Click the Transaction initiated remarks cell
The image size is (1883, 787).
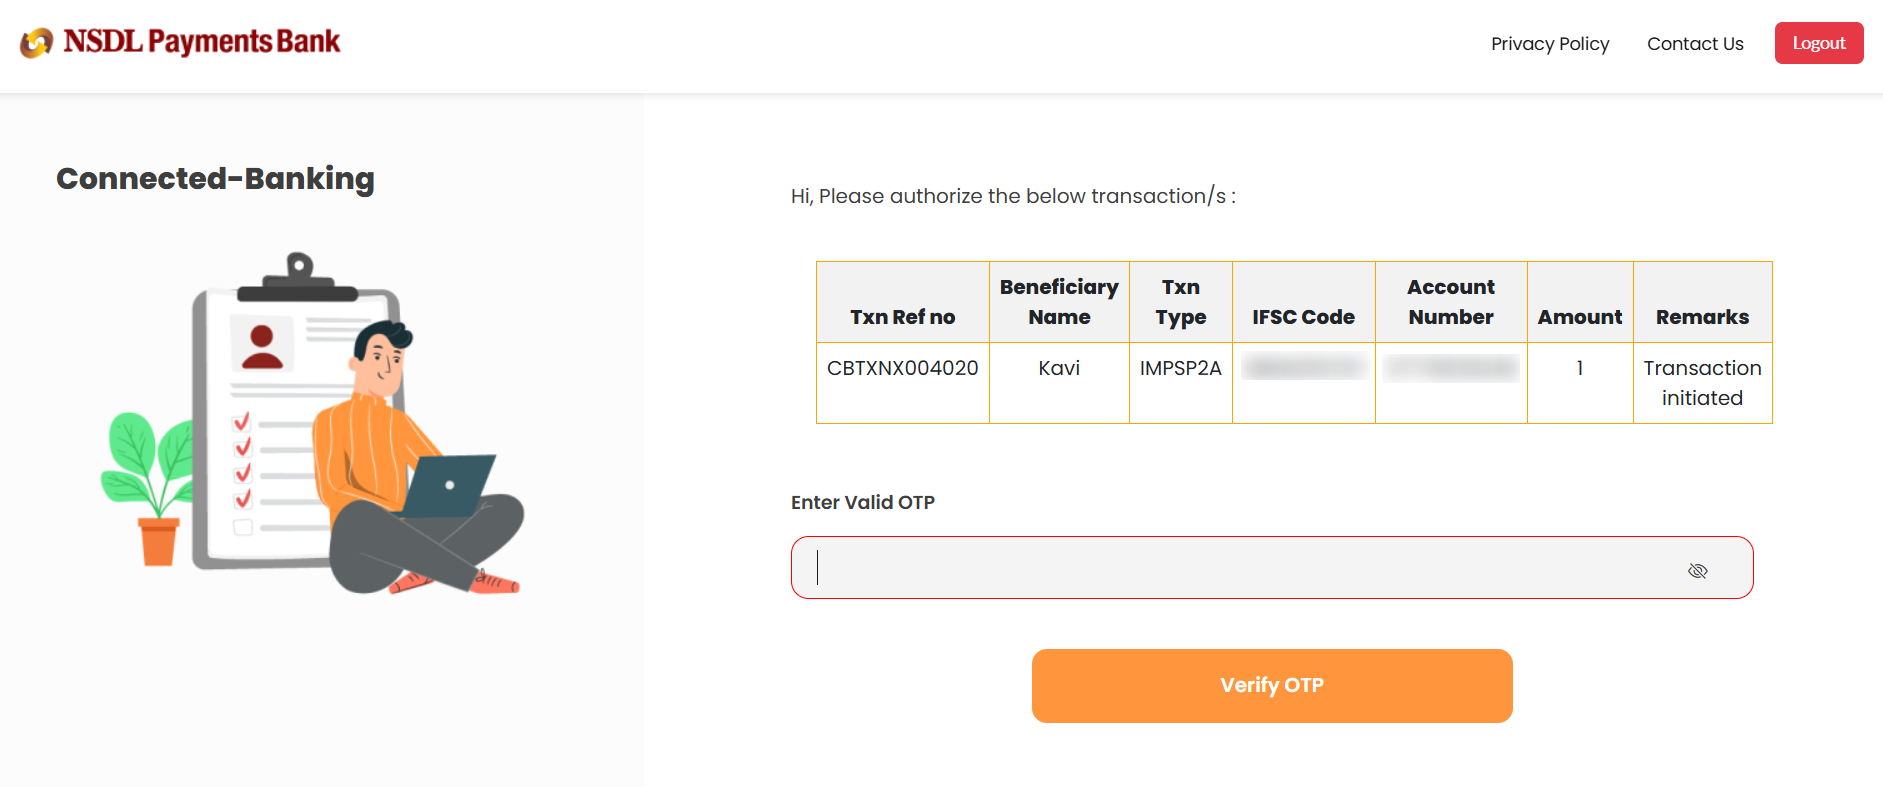(x=1702, y=383)
